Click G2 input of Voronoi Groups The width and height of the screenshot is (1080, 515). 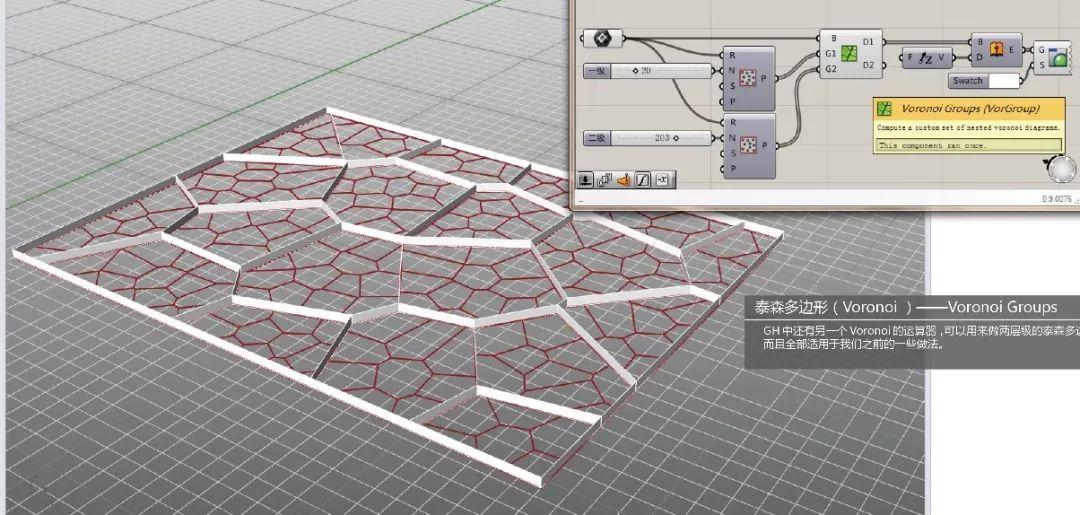[x=830, y=70]
